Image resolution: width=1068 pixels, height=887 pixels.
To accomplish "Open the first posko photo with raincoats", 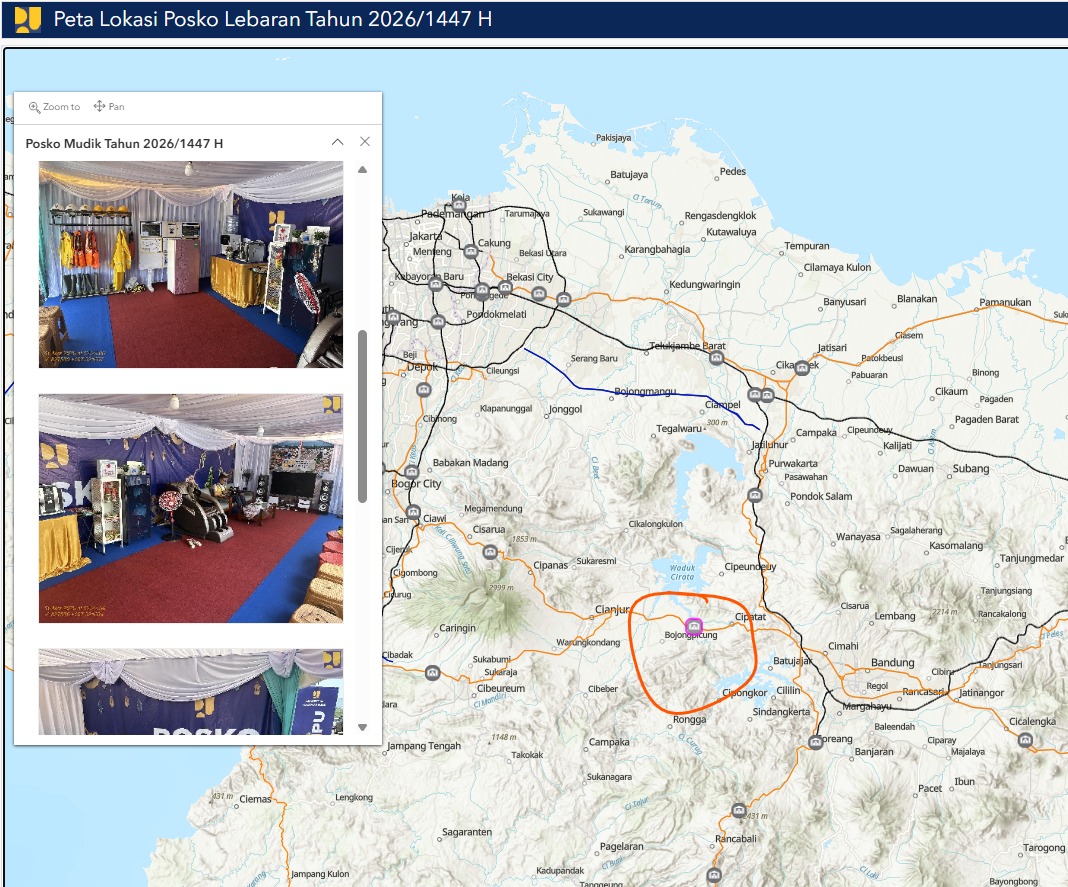I will click(191, 264).
